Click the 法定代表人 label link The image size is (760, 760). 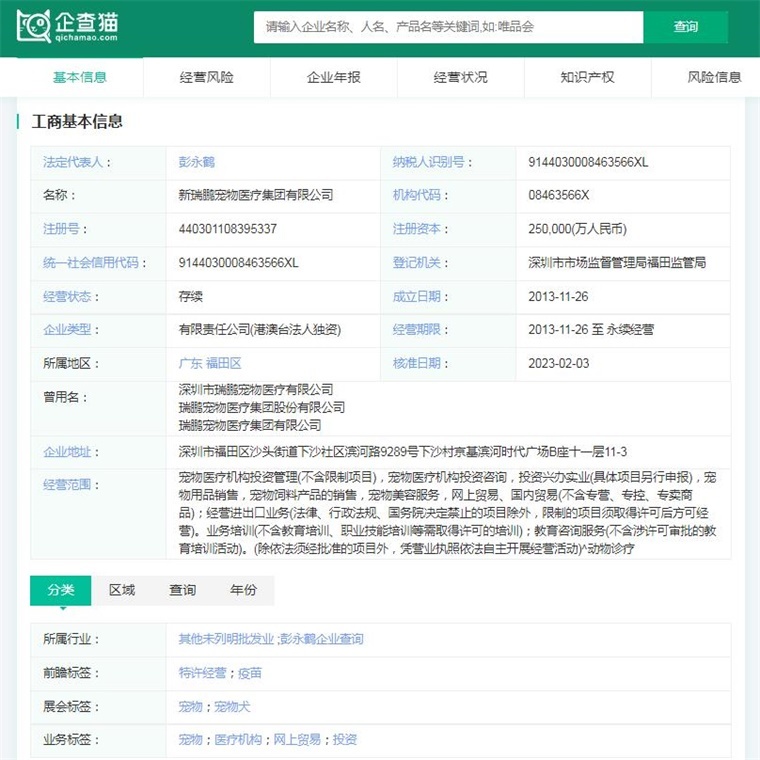coord(73,162)
